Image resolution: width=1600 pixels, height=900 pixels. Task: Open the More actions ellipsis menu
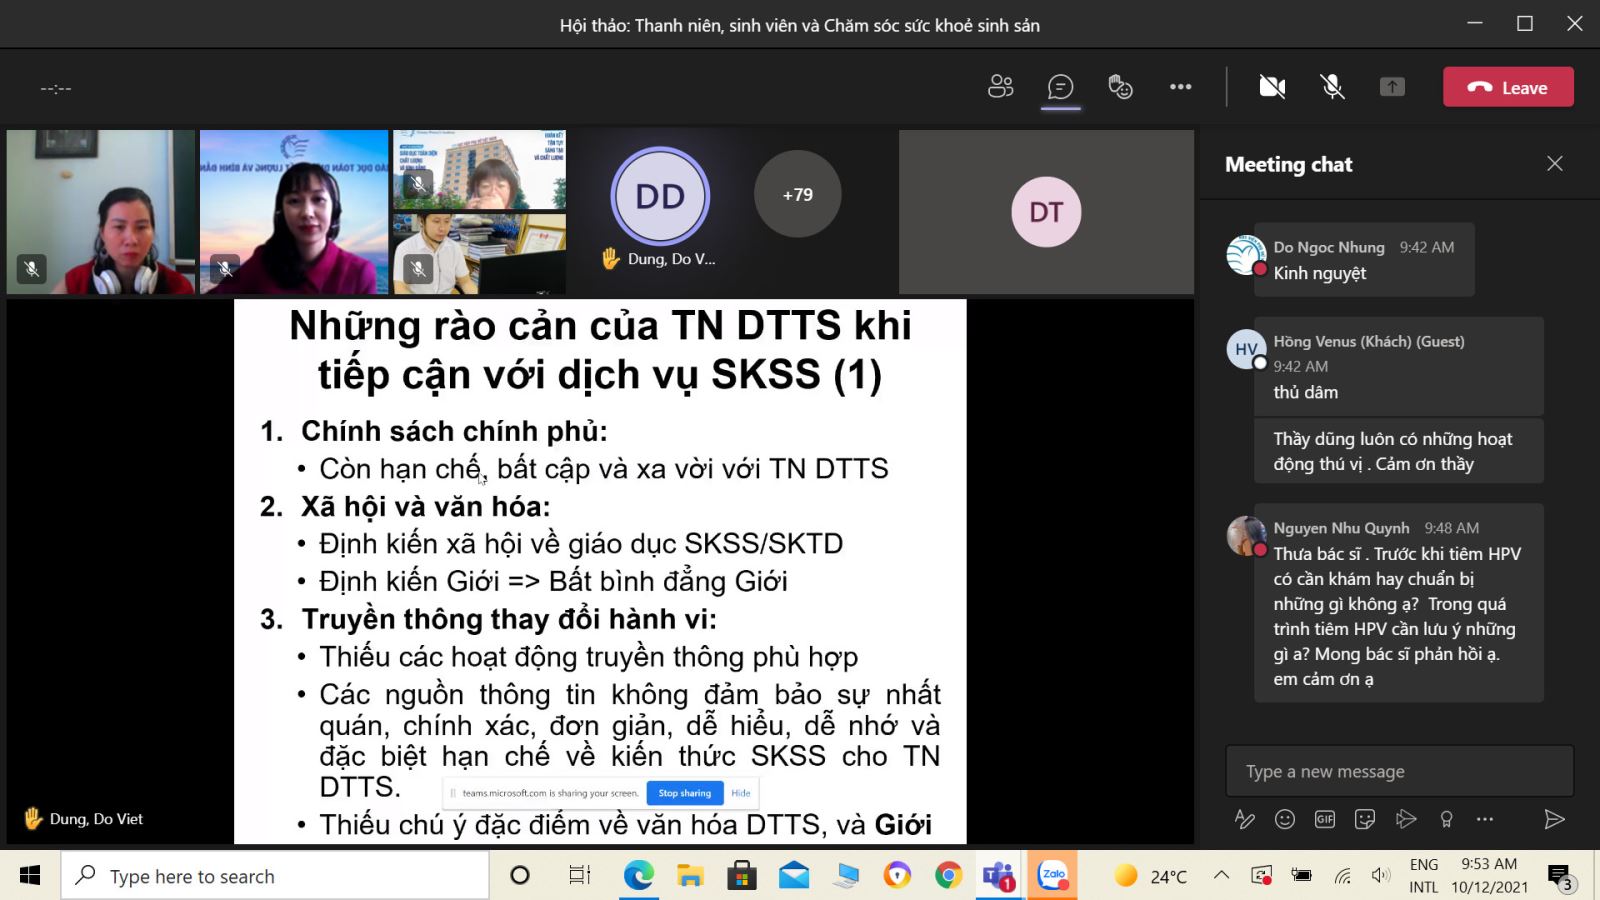click(1180, 87)
